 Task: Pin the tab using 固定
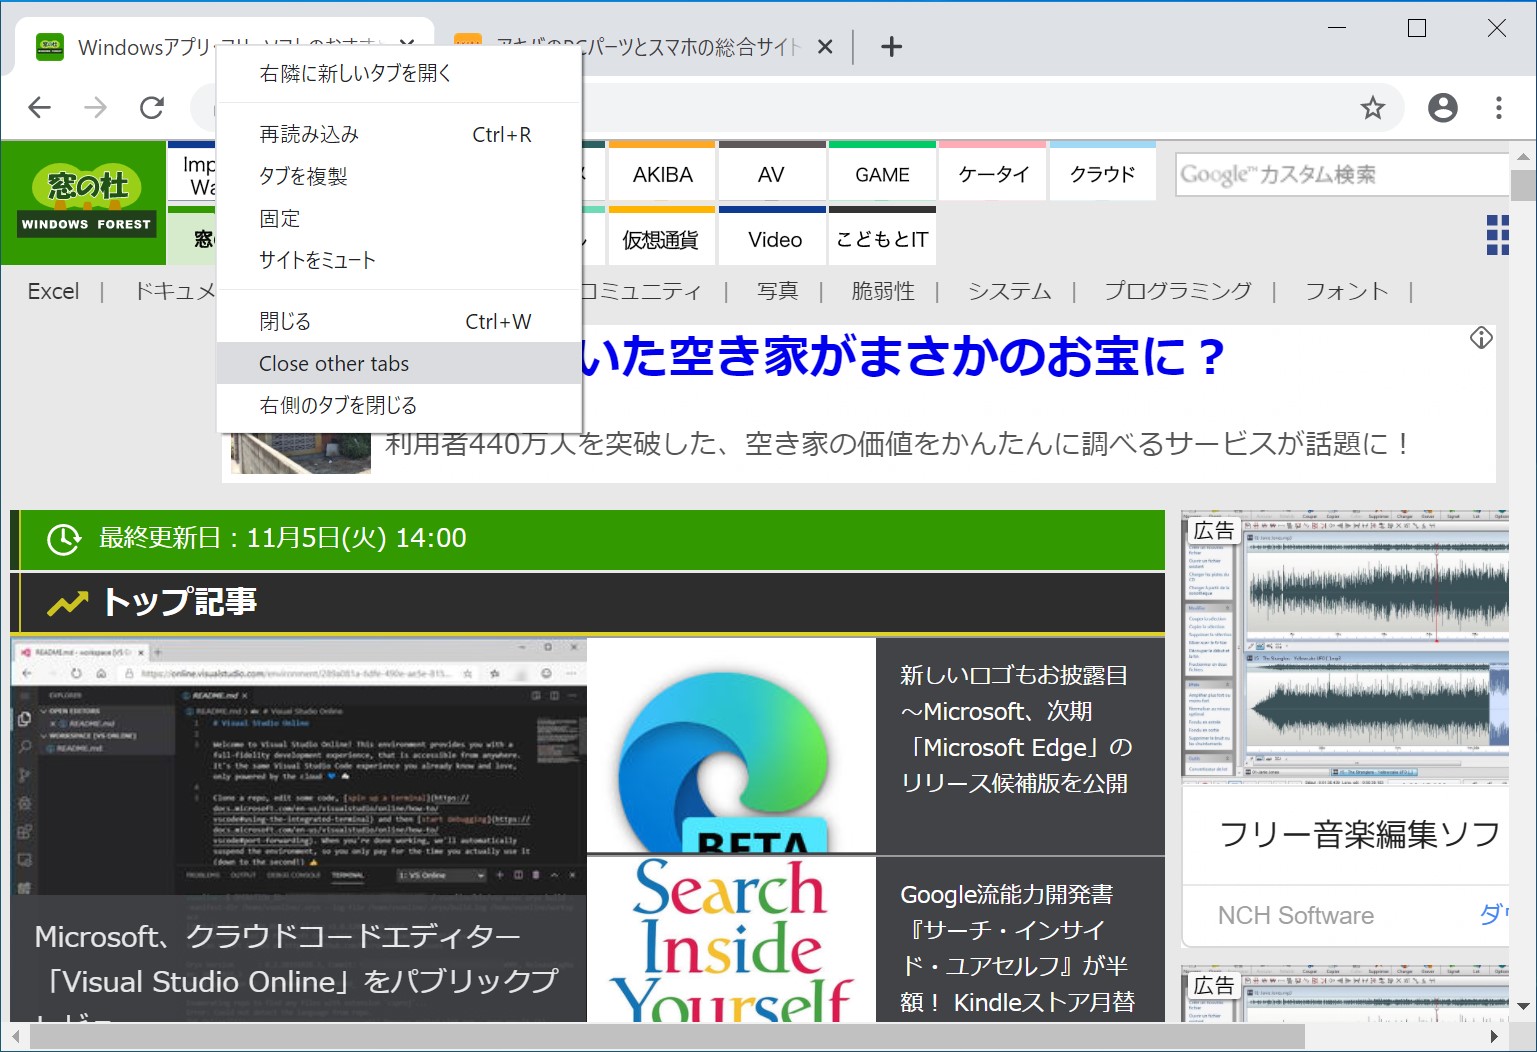280,218
